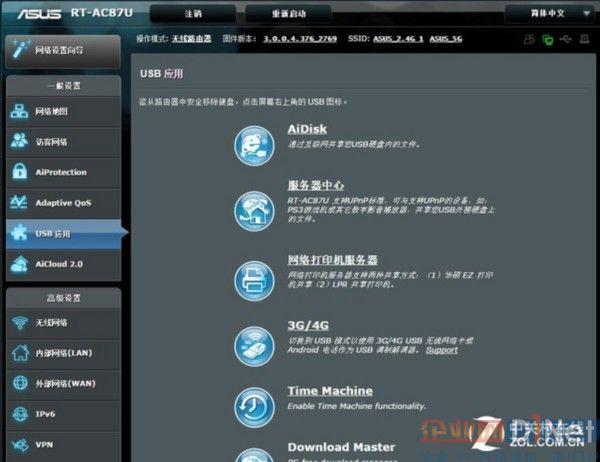Screen dimensions: 600x462
Task: Open the Download Master title link
Action: click(x=341, y=447)
